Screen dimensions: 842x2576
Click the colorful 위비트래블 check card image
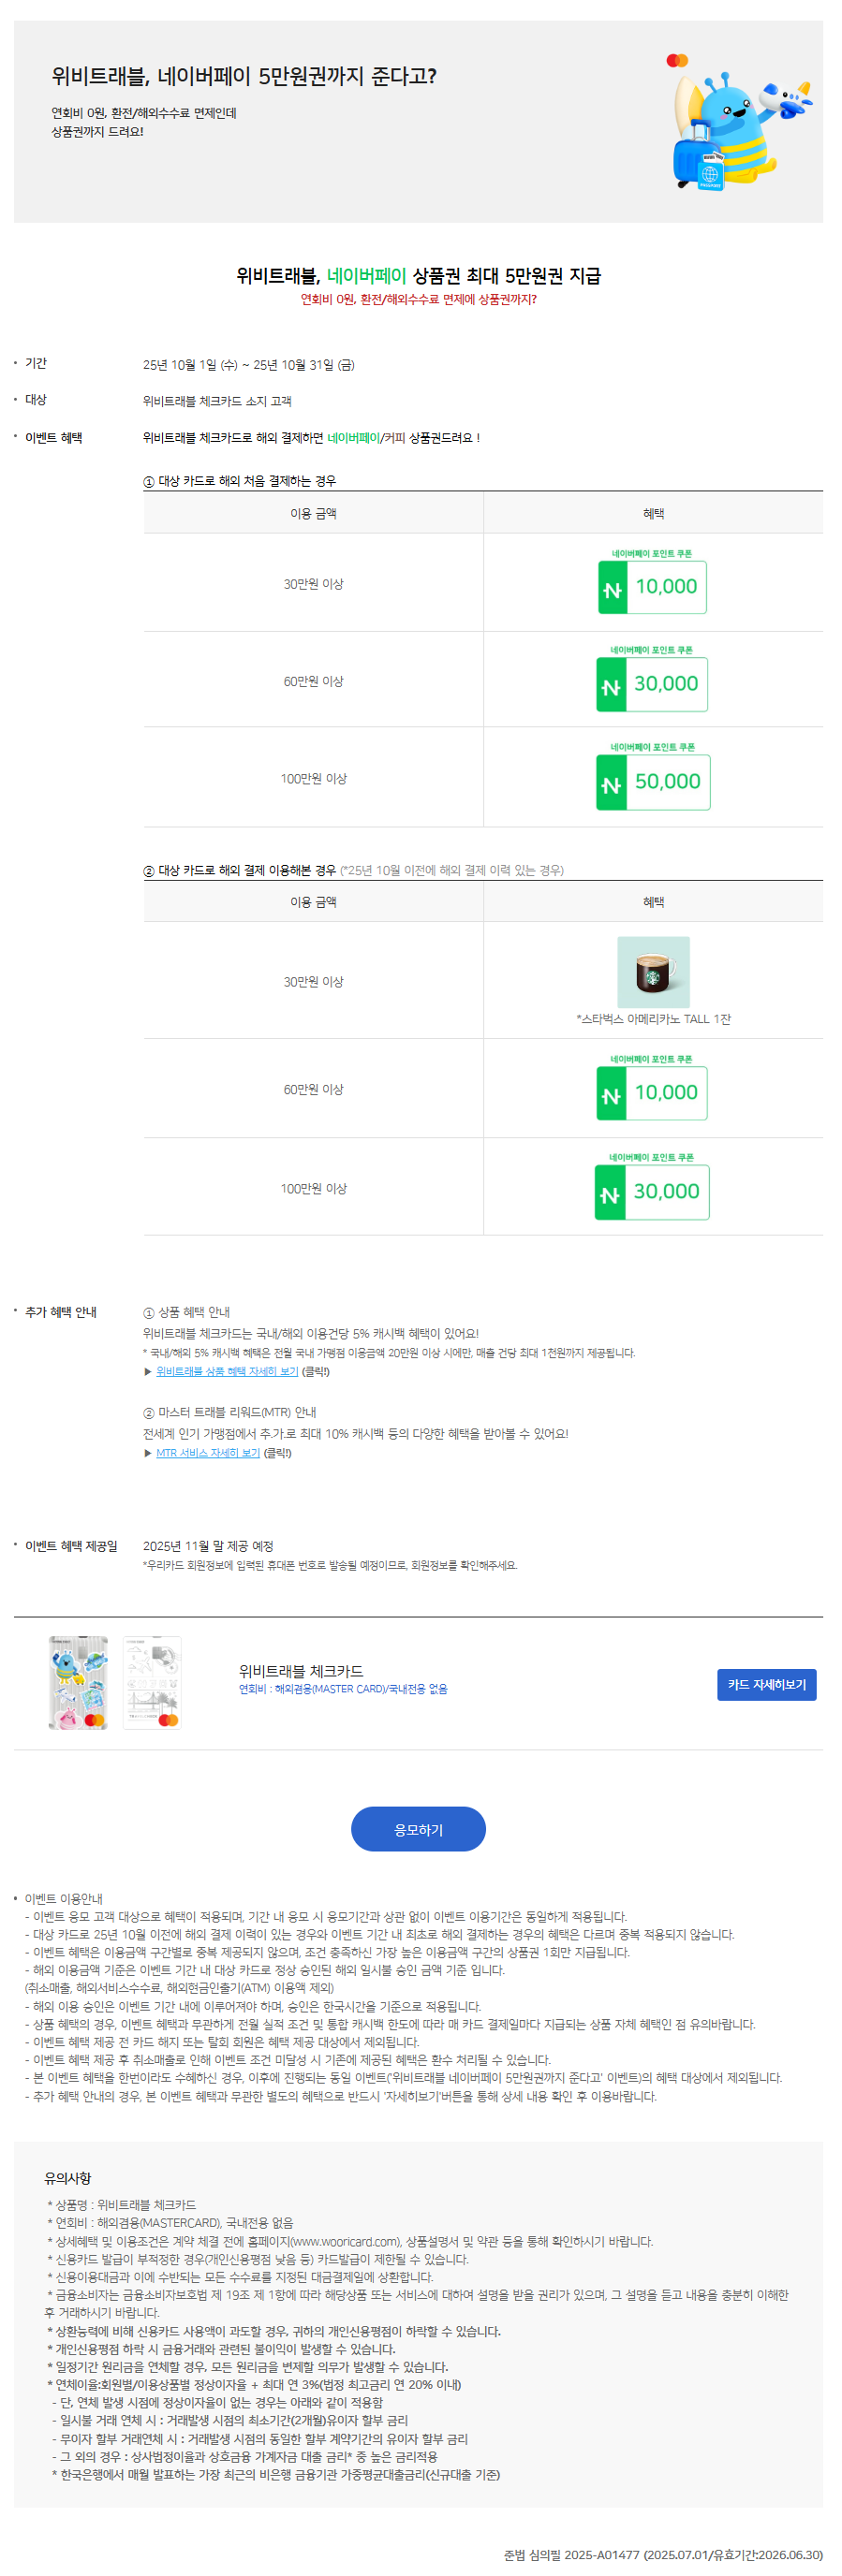pyautogui.click(x=78, y=1683)
